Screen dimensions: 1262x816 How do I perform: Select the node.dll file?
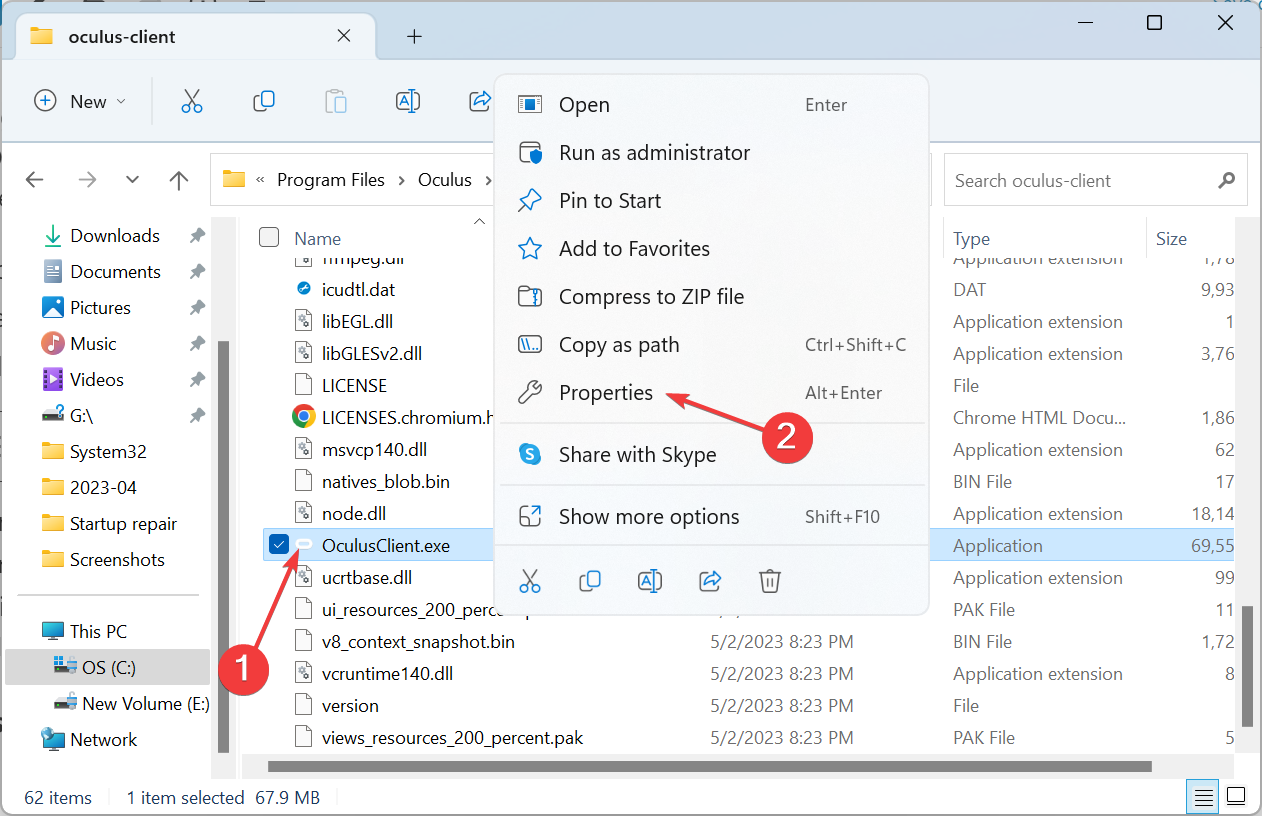[x=354, y=513]
